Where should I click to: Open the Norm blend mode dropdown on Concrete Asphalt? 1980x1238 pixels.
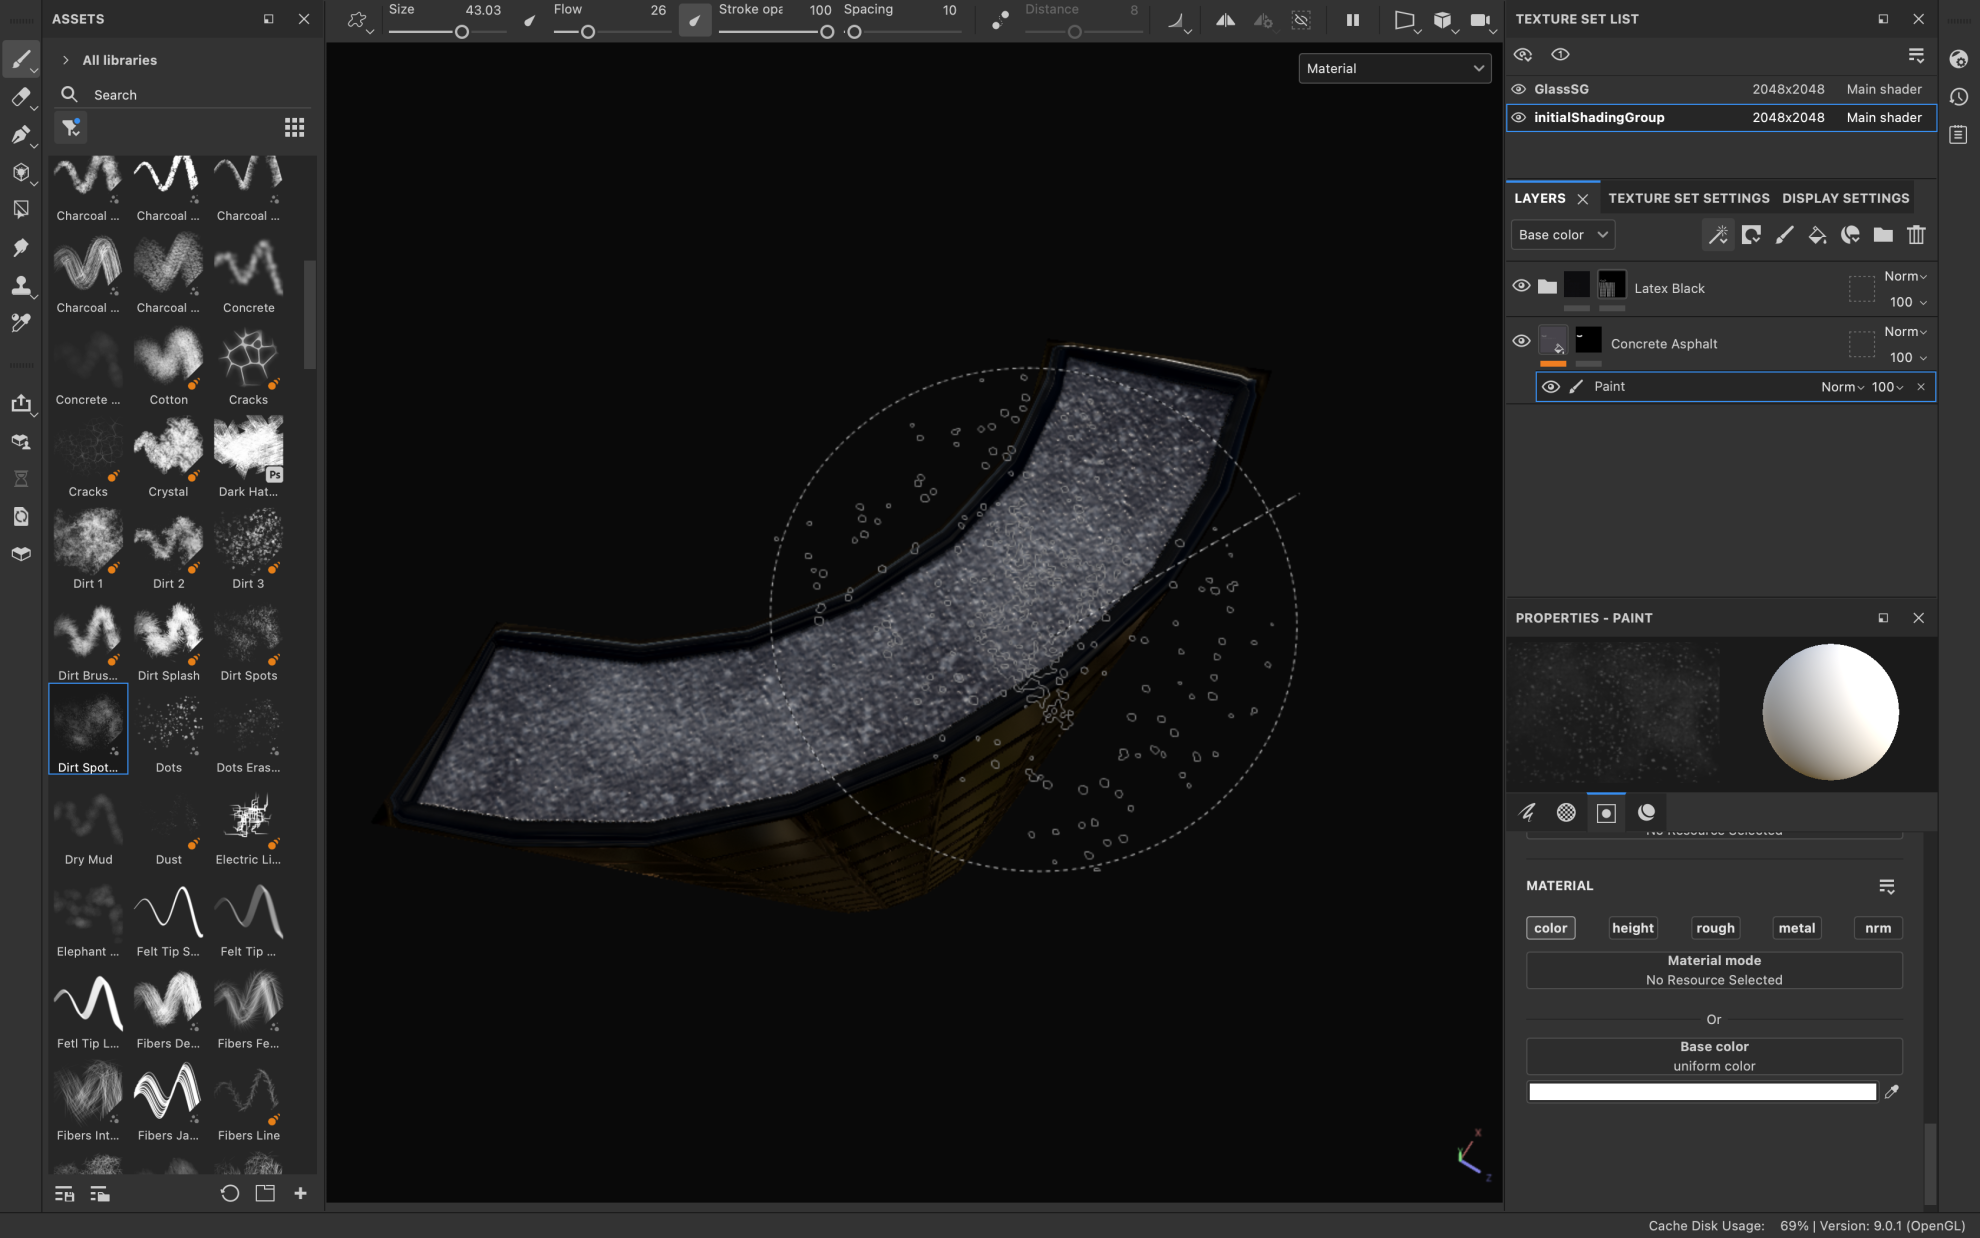1903,331
